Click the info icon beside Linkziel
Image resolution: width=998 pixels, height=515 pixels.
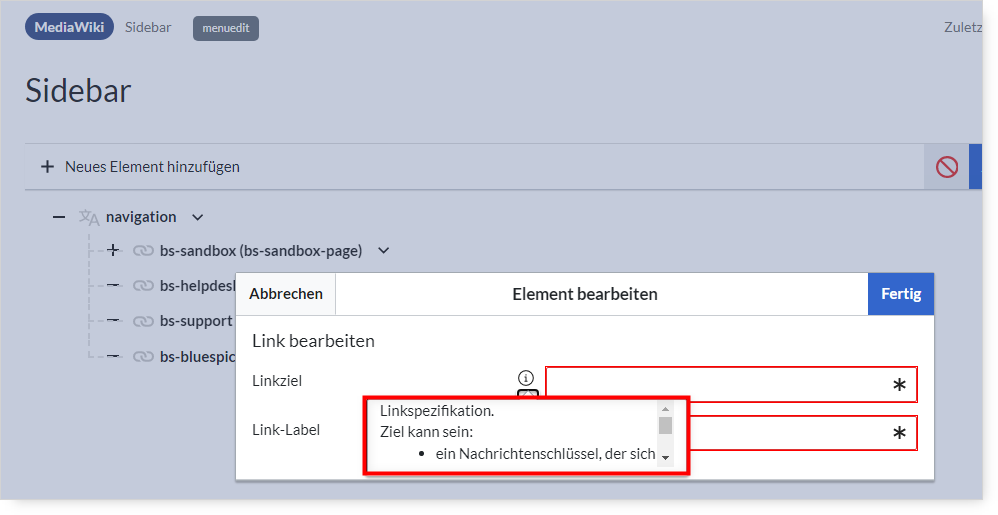(x=526, y=378)
